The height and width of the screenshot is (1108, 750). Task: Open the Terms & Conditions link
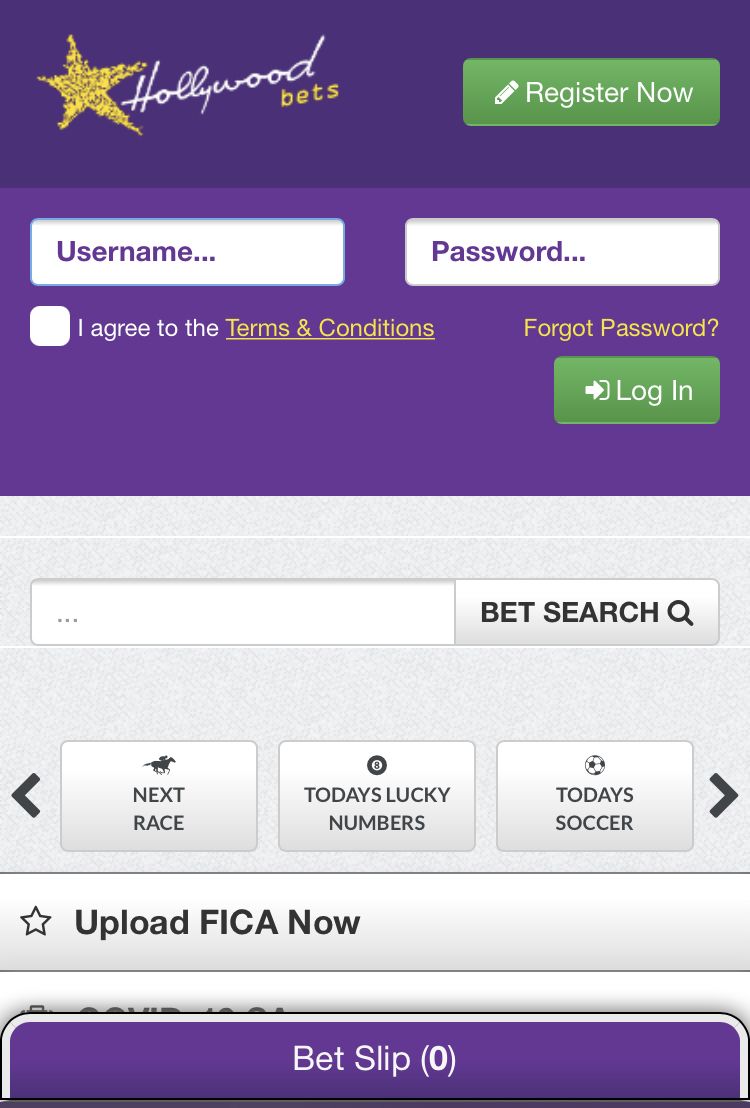tap(330, 328)
